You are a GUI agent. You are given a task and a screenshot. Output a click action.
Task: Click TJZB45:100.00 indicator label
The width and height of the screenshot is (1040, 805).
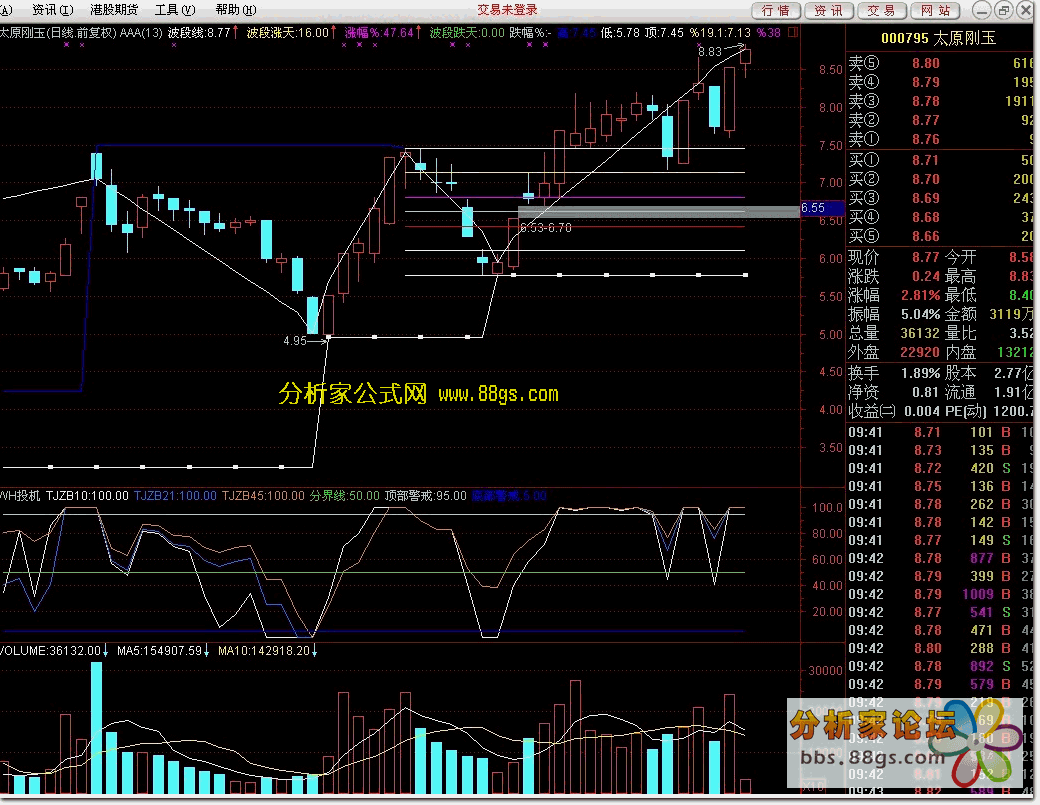coord(263,496)
